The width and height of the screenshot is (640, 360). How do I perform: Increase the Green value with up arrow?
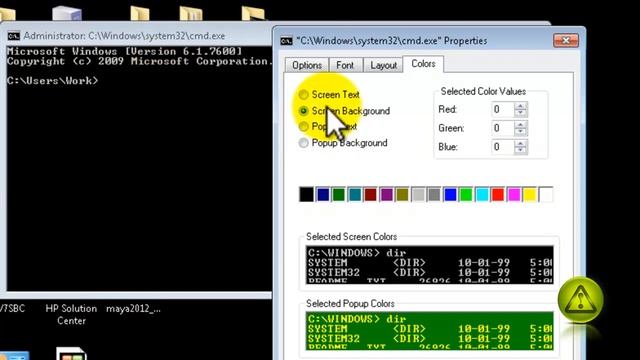[x=520, y=124]
